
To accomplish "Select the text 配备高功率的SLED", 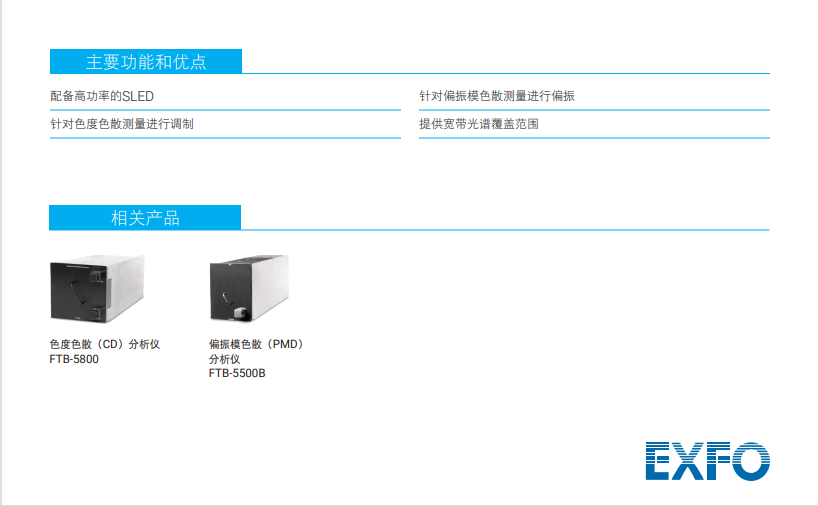I will [102, 96].
